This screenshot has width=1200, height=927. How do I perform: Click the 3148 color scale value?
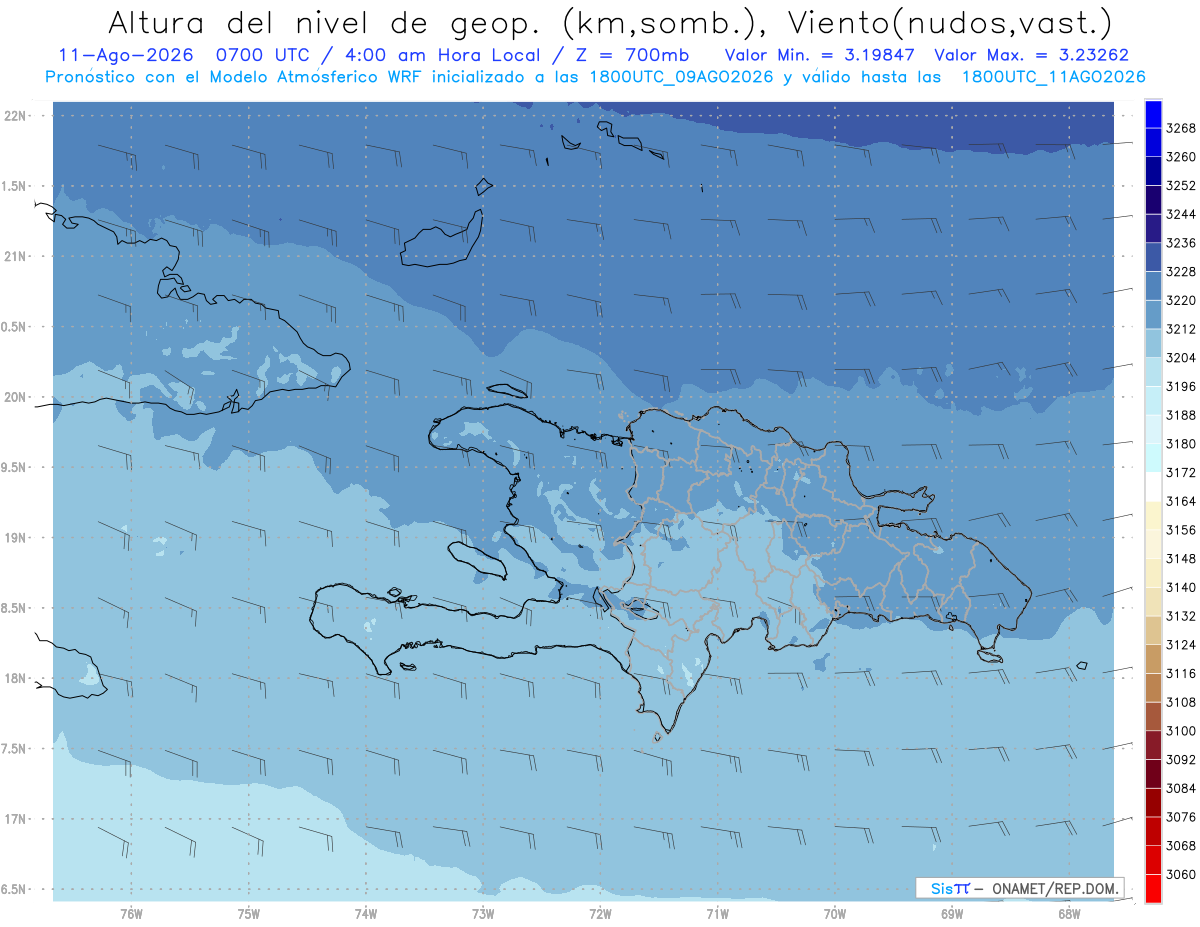(x=1181, y=559)
